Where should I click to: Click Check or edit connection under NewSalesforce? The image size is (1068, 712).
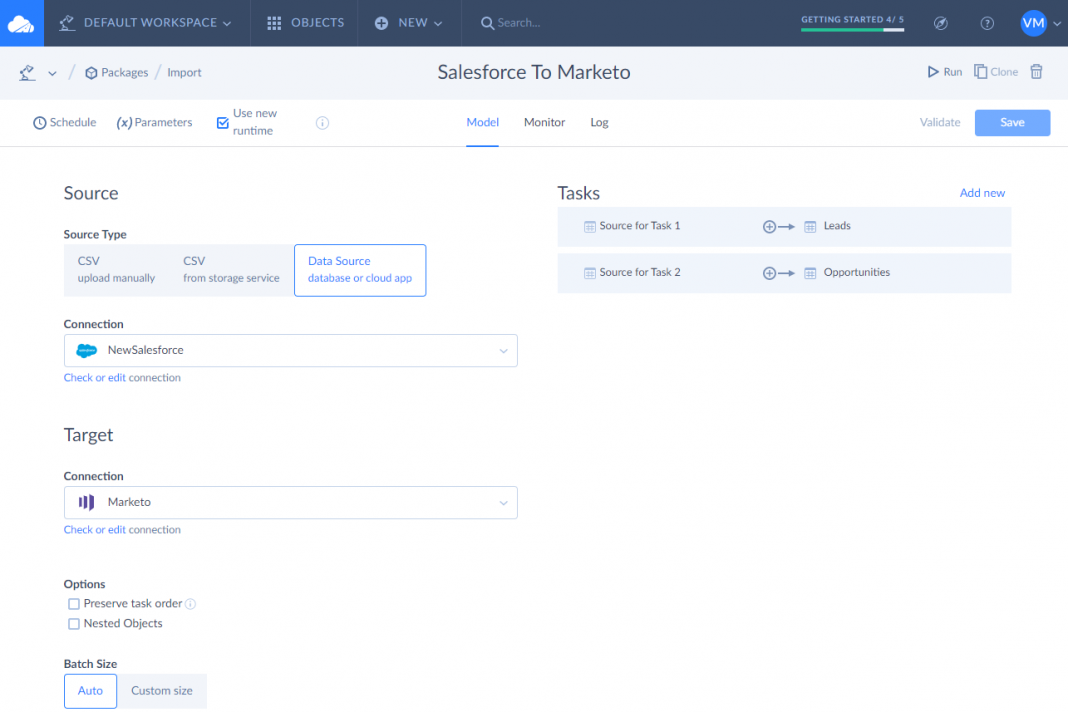(122, 377)
